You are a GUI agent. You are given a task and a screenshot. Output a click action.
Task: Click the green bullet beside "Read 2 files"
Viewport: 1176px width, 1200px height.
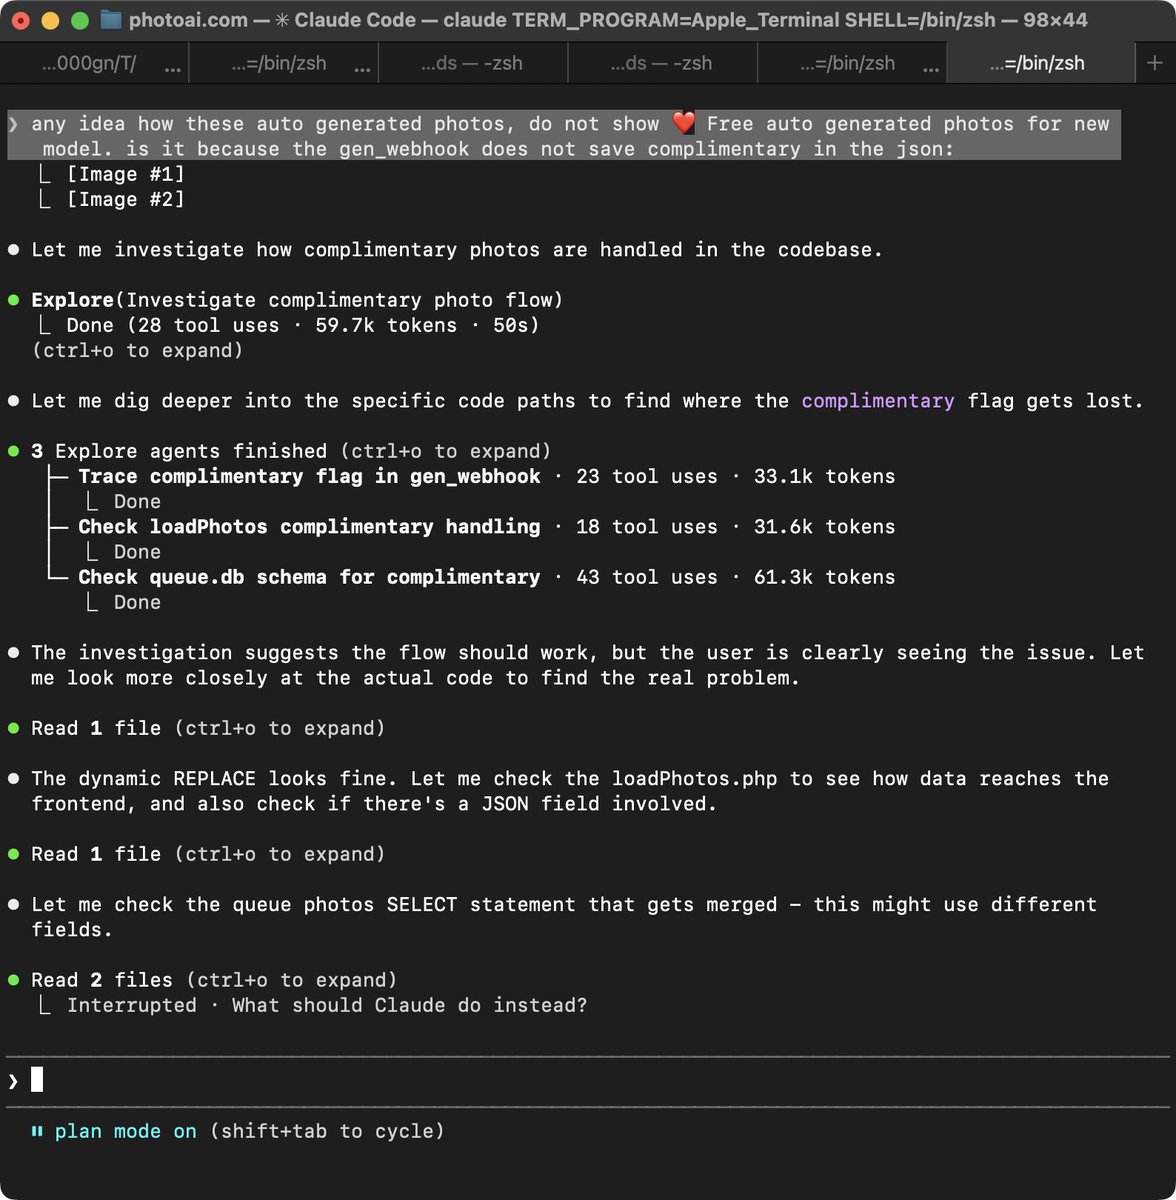point(14,980)
